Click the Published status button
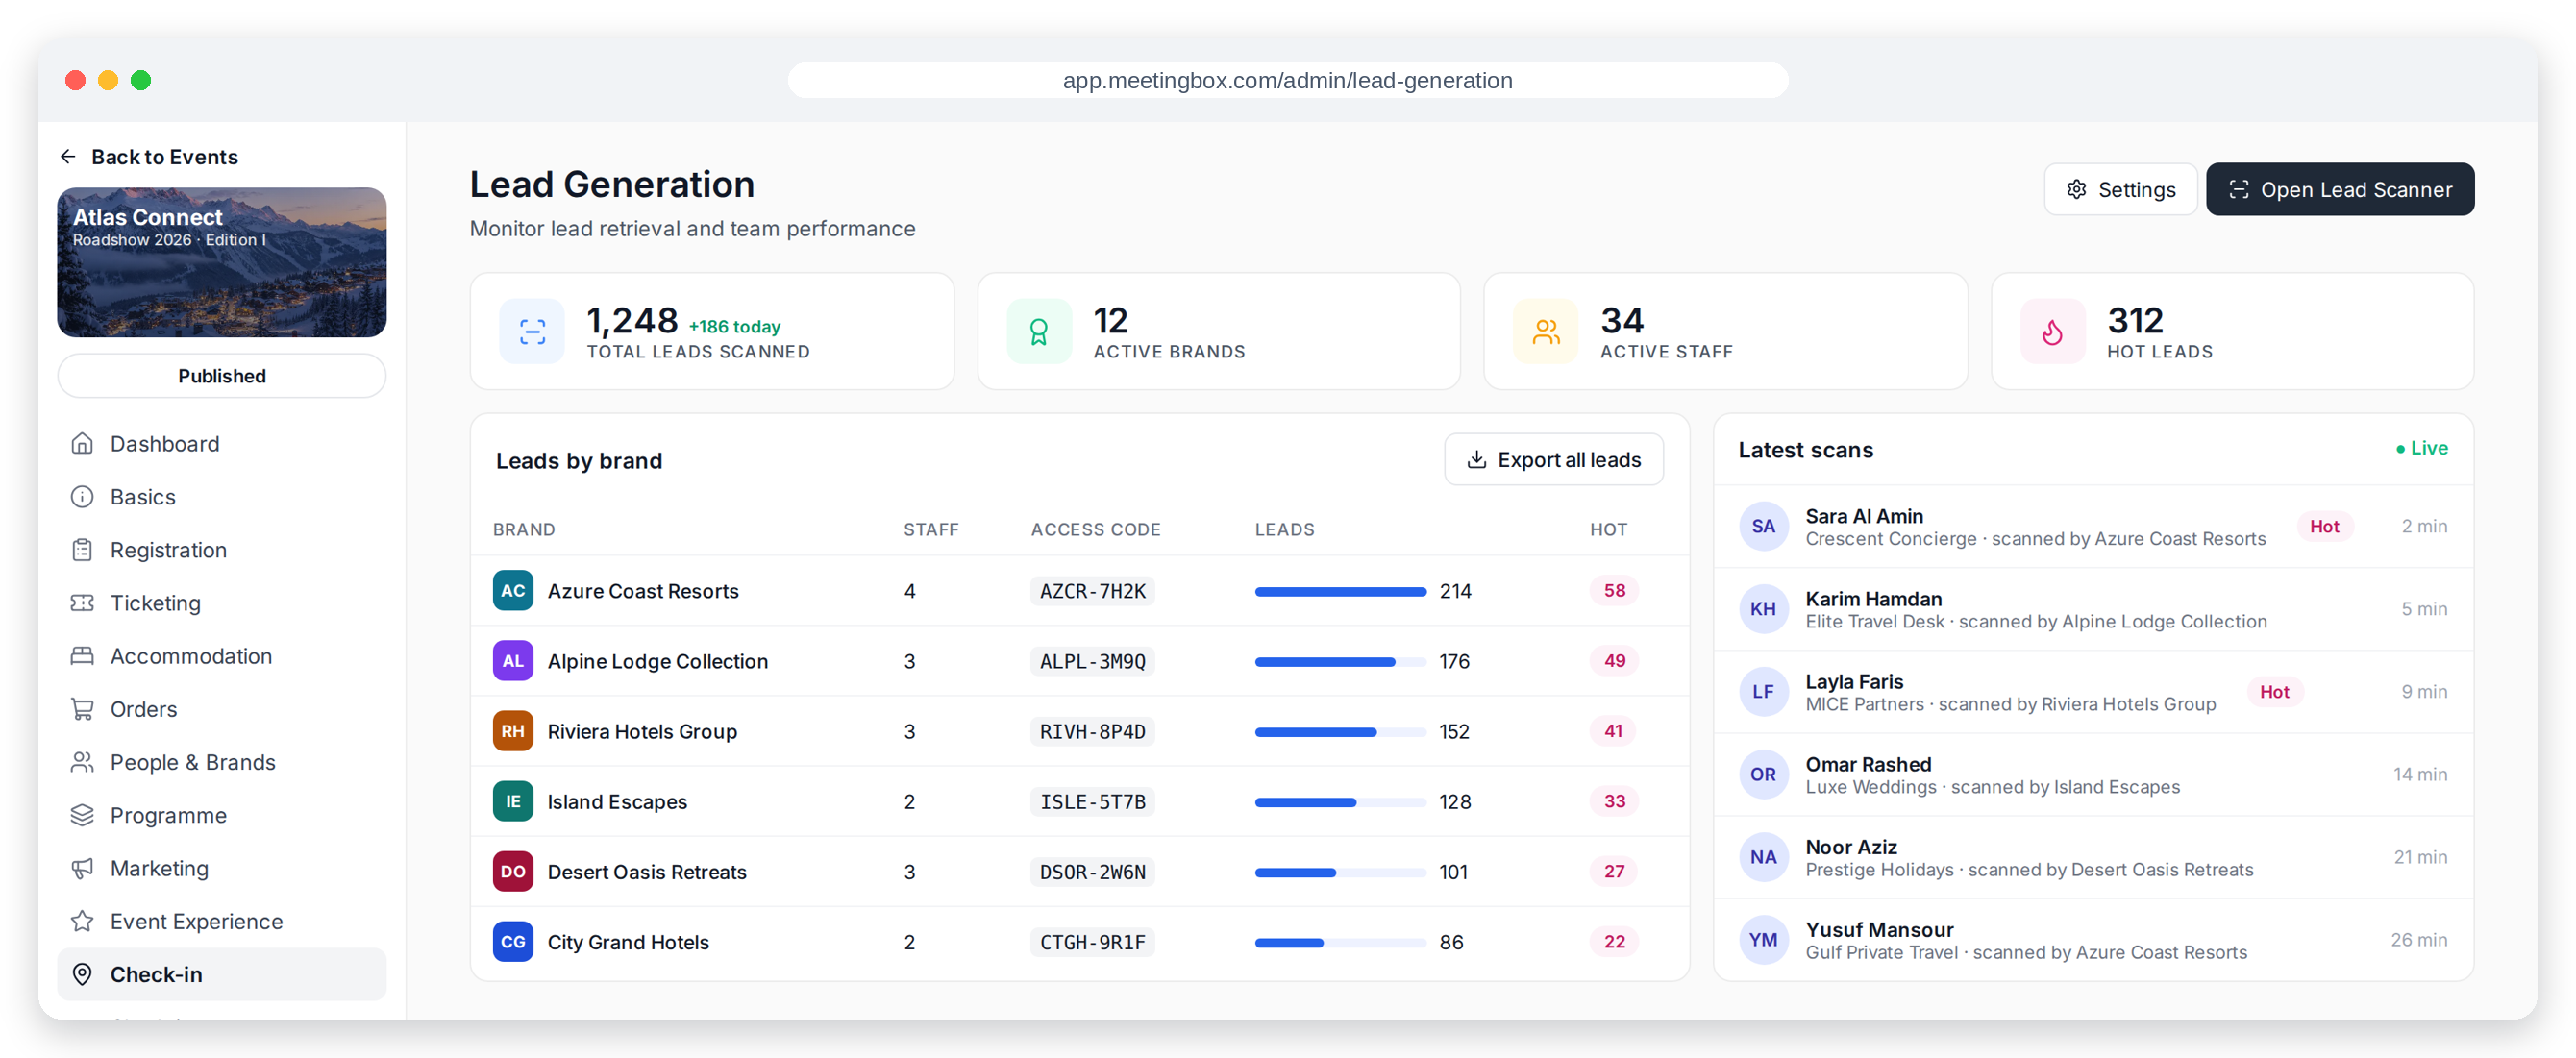This screenshot has height=1058, width=2576. 221,375
